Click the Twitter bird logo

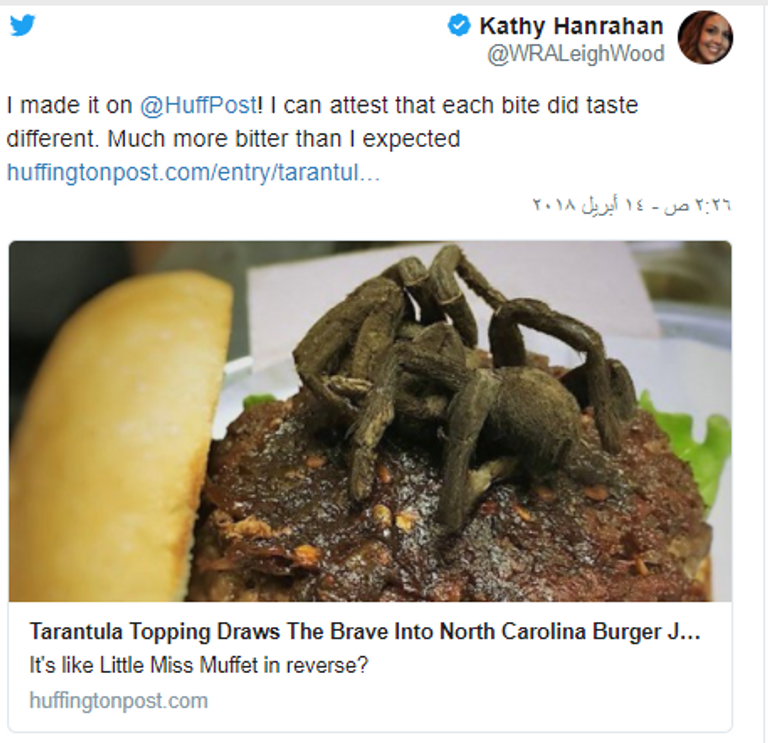pyautogui.click(x=22, y=26)
